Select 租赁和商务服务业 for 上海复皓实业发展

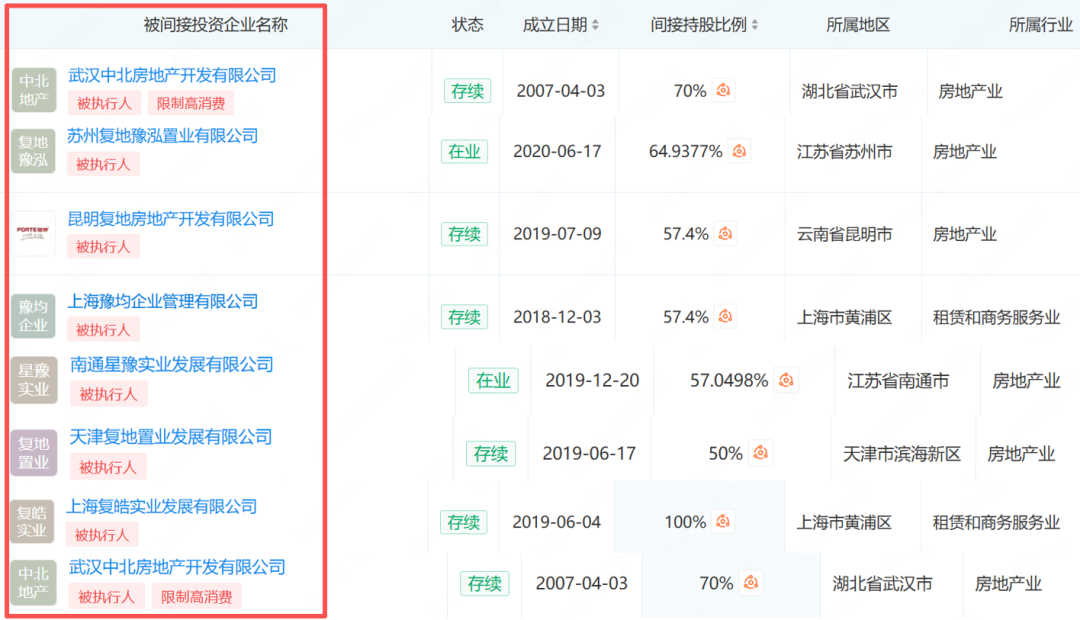(996, 522)
